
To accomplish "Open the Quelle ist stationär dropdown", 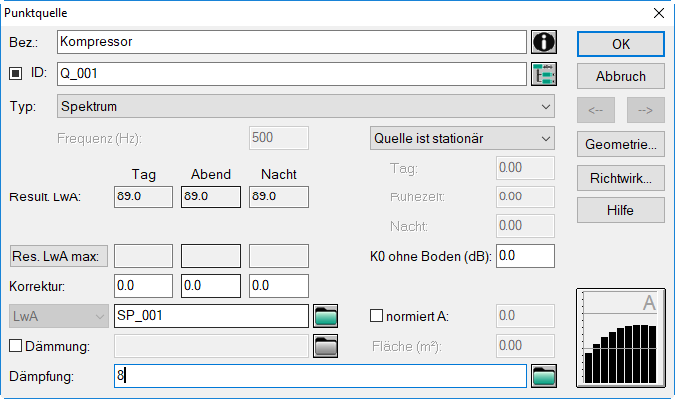I will (462, 138).
